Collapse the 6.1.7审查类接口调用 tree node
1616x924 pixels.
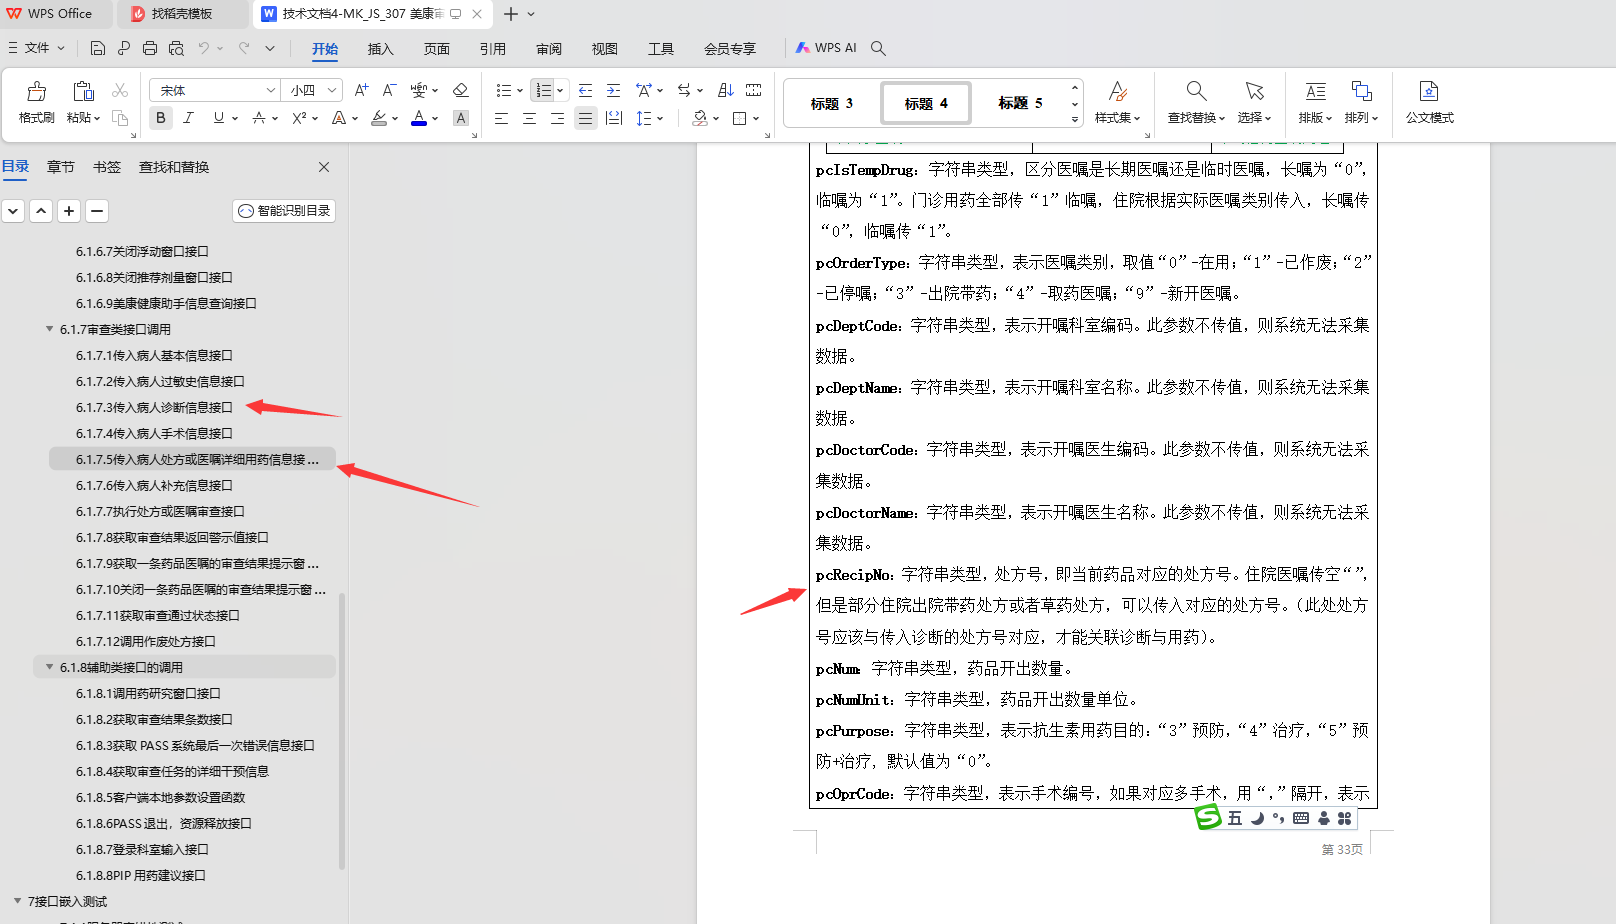49,329
